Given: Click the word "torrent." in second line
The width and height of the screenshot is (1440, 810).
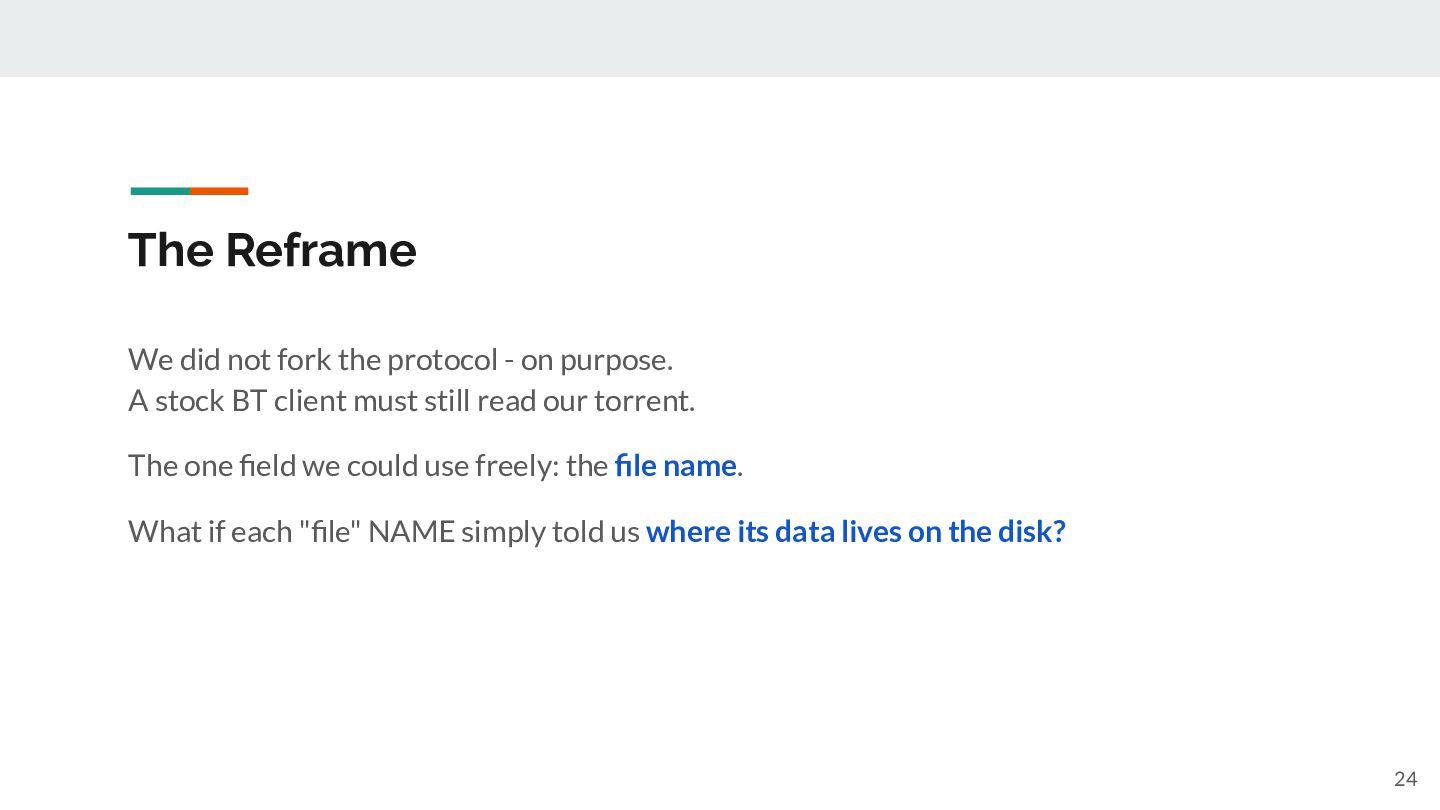Looking at the screenshot, I should tap(644, 401).
